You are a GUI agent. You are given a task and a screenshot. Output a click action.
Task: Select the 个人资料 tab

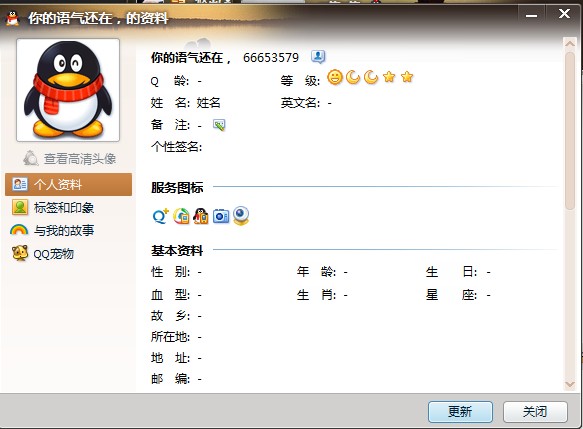point(68,184)
